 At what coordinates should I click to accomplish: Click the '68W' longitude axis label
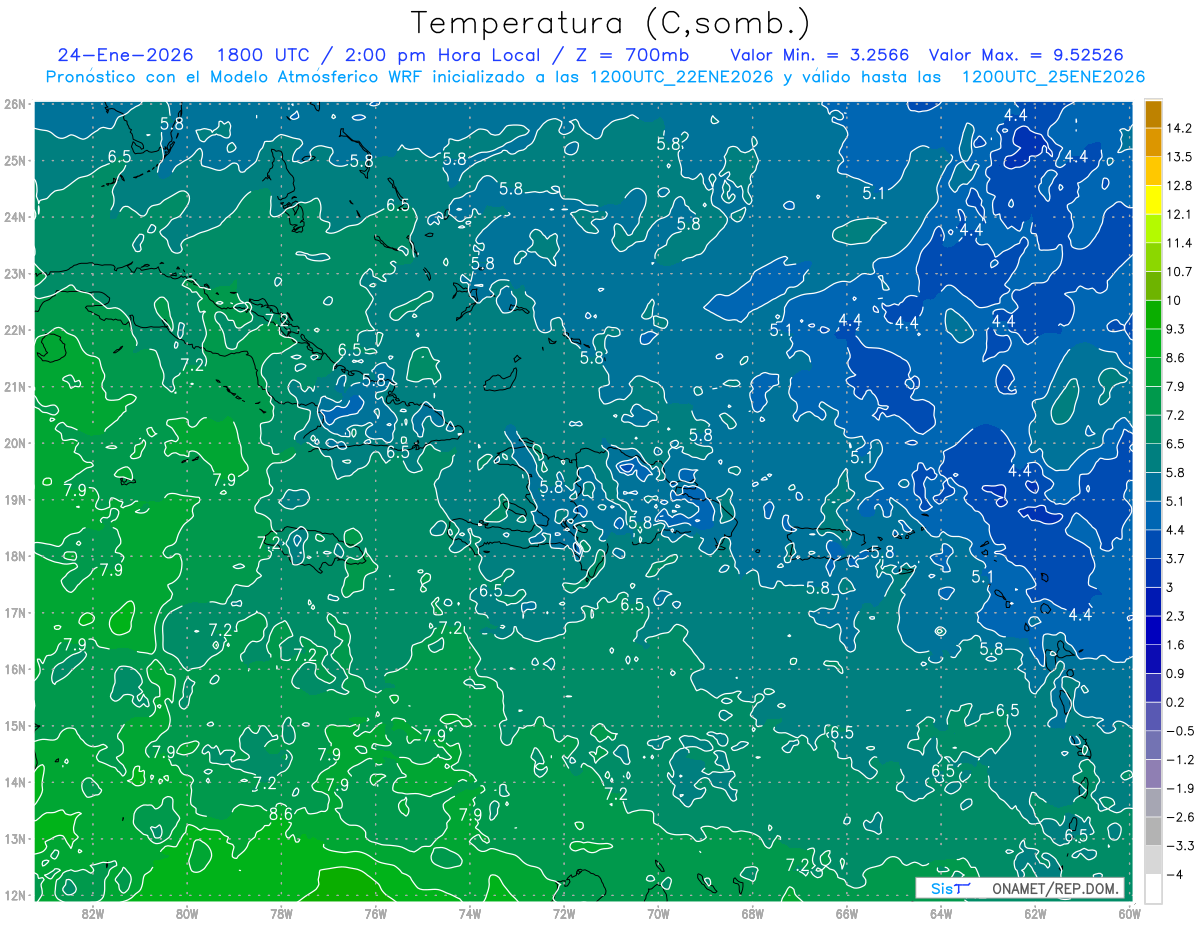[753, 913]
